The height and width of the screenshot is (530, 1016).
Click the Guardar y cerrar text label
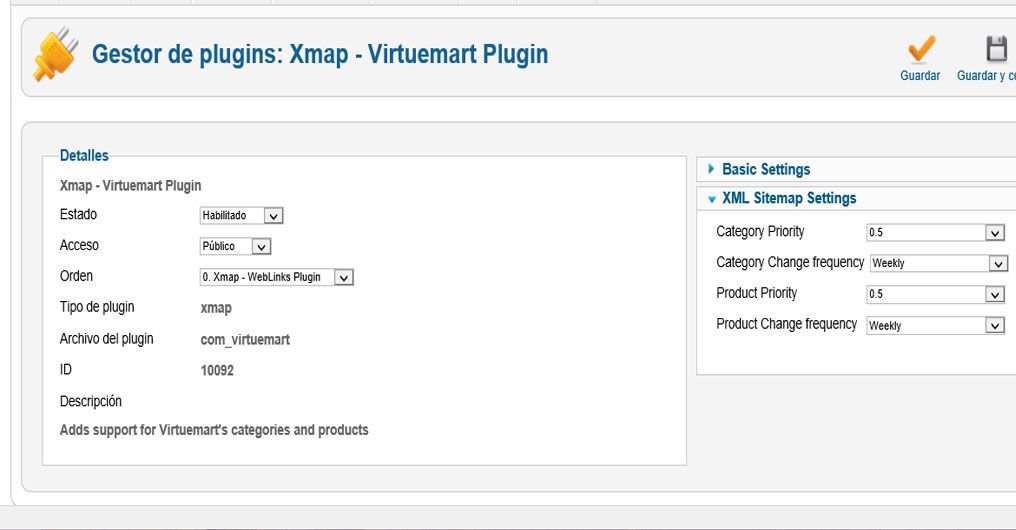[x=986, y=75]
